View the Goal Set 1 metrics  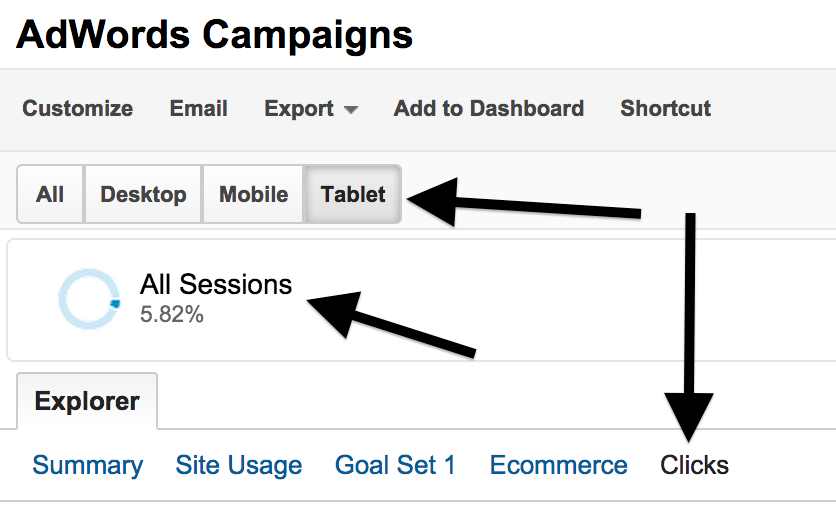(395, 465)
